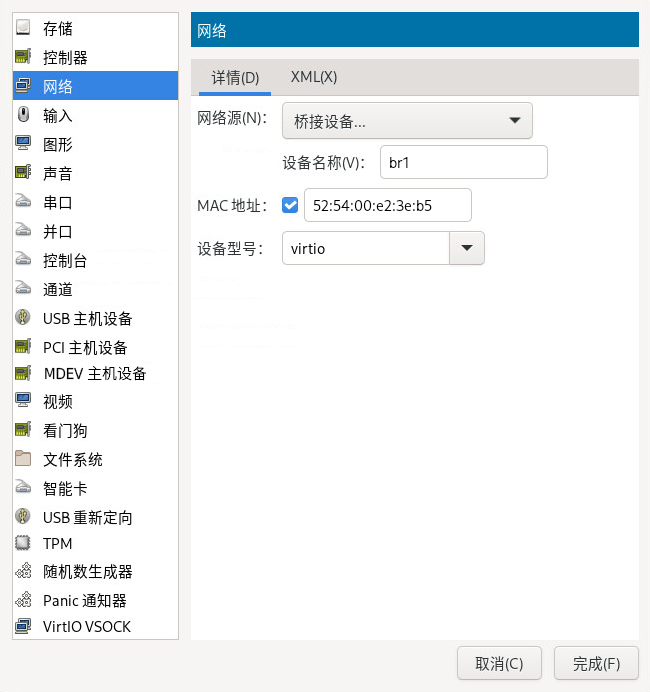Click the 控制器 controller icon
The width and height of the screenshot is (650, 692).
tap(24, 58)
